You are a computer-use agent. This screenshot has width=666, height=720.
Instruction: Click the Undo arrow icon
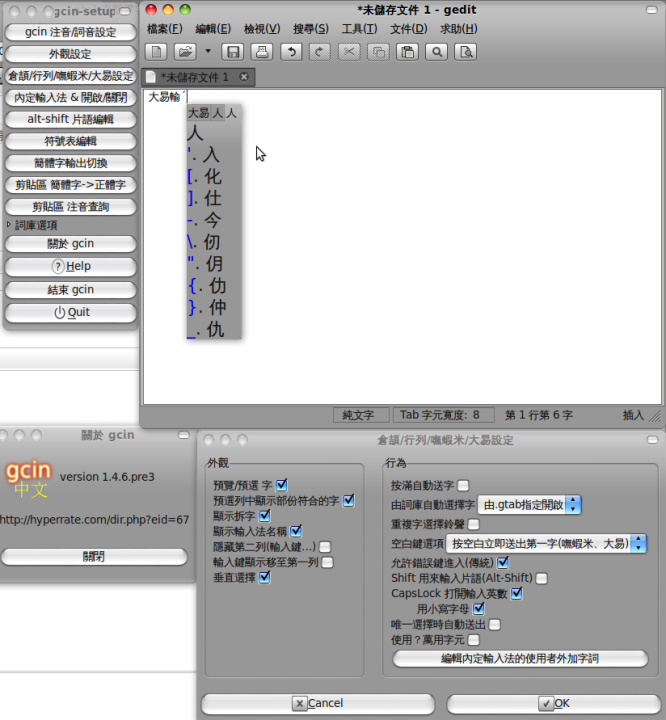[x=295, y=51]
